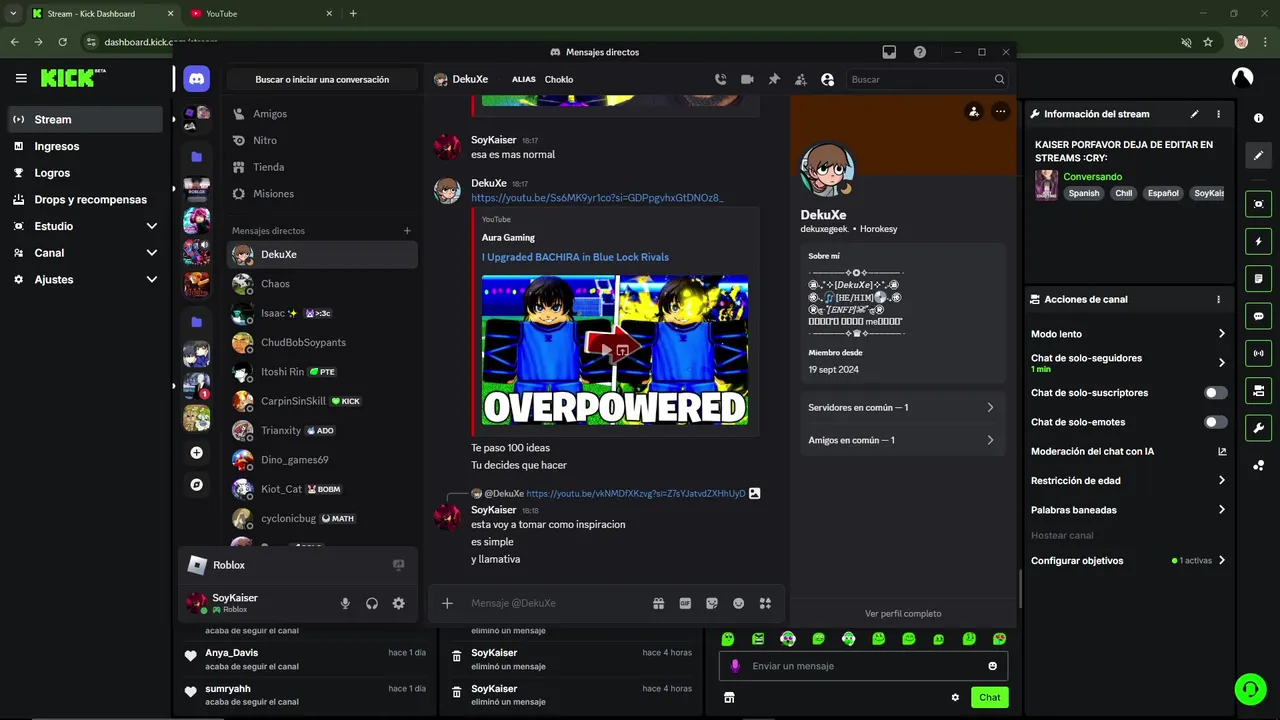Image resolution: width=1280 pixels, height=720 pixels.
Task: Open I Upgraded BACHIRA video title link
Action: pos(575,257)
